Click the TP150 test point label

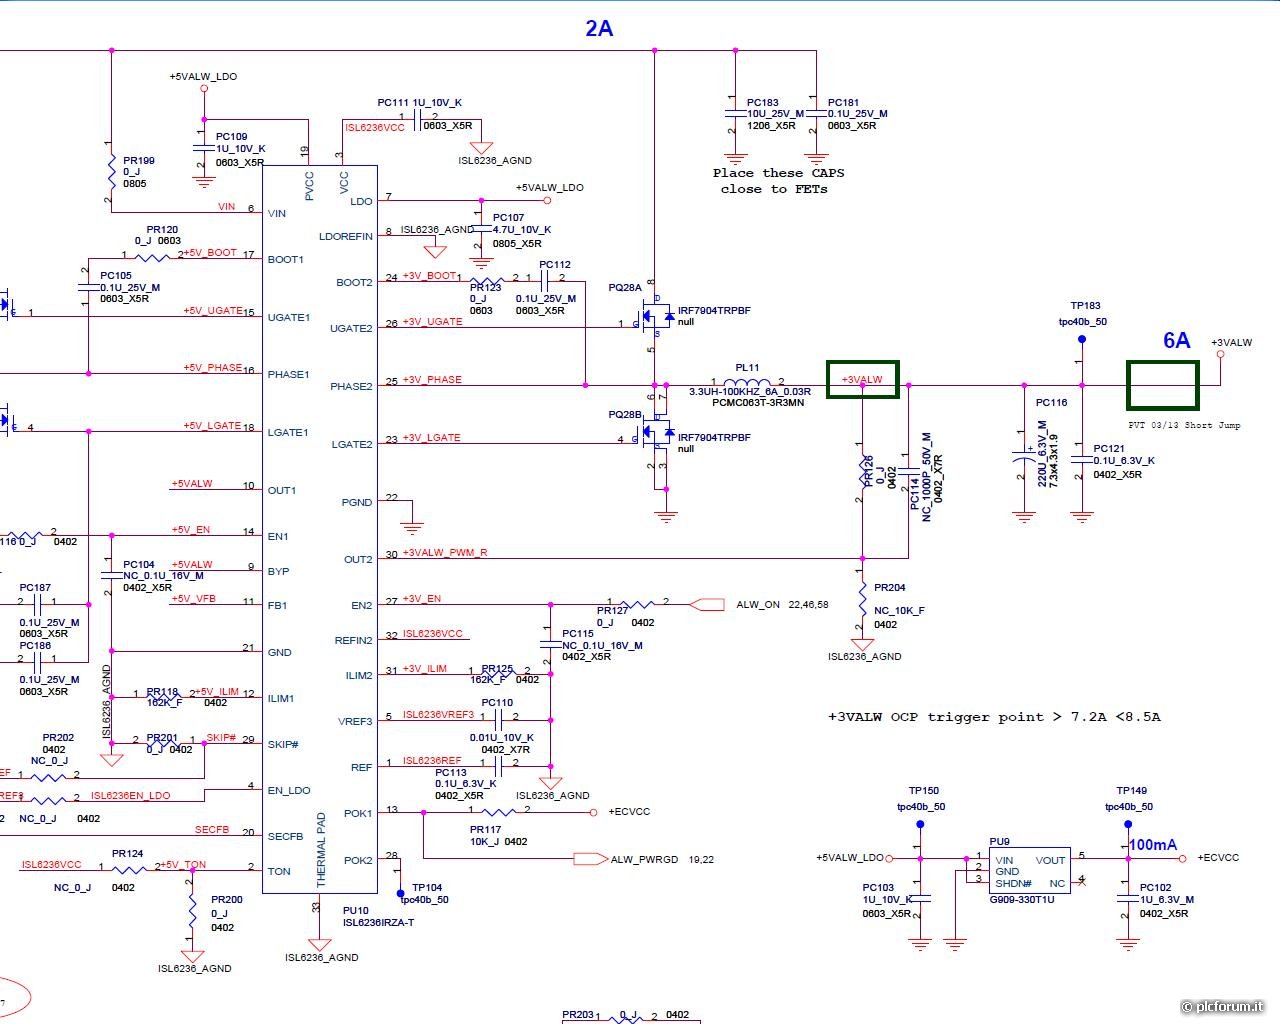[x=924, y=791]
